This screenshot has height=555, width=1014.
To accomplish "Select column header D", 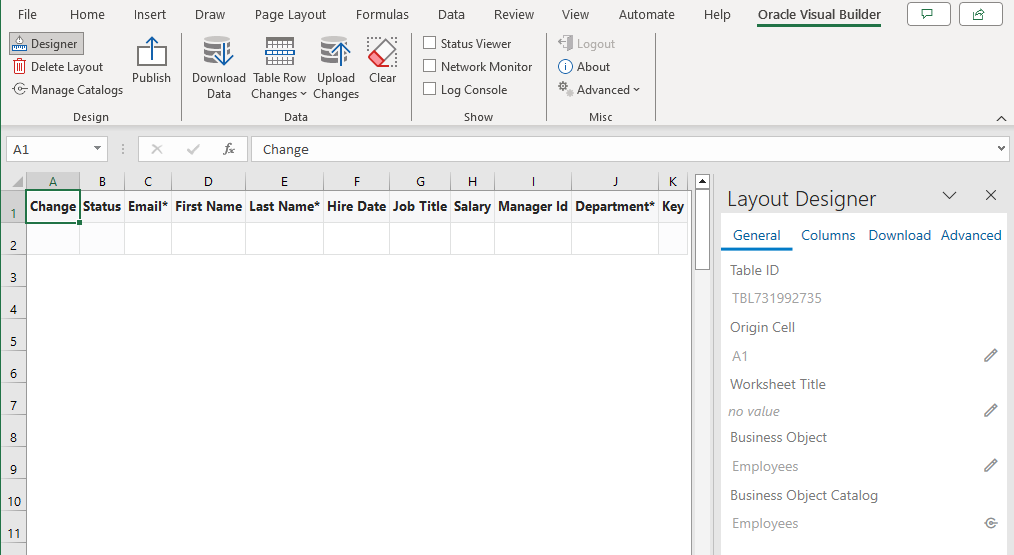I will pos(208,182).
